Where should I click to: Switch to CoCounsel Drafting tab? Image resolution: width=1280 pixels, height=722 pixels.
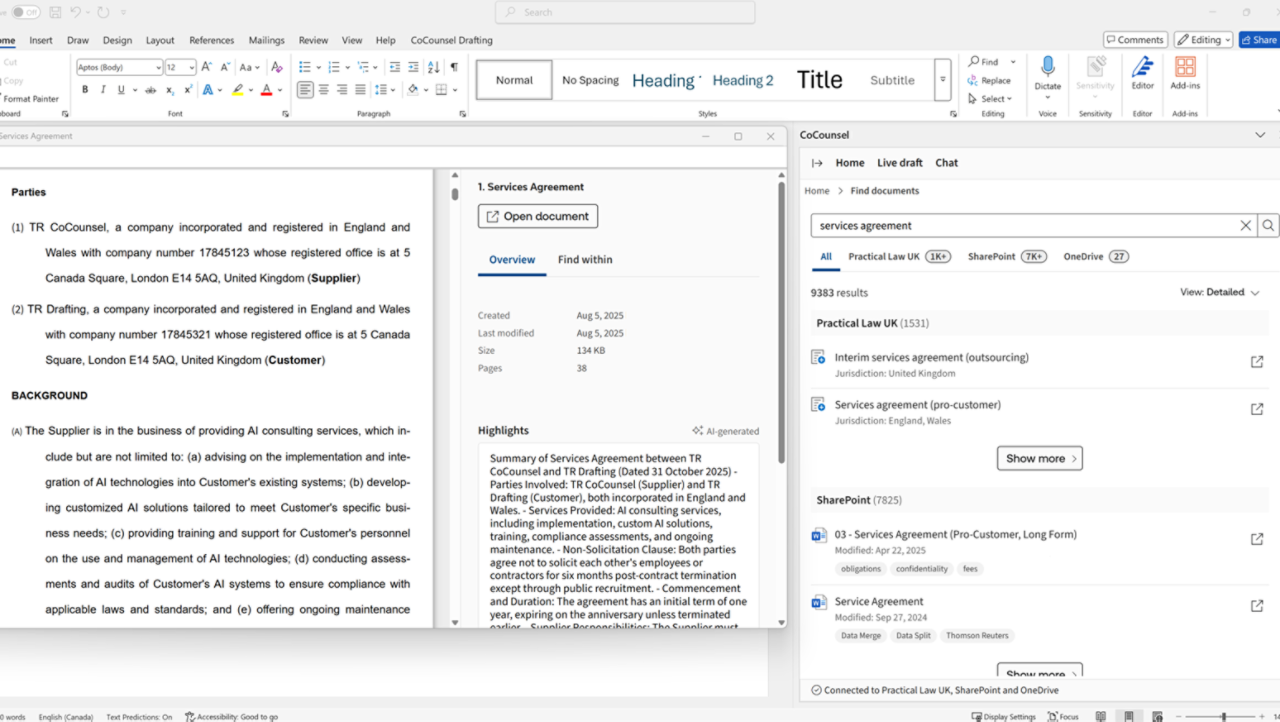(451, 40)
